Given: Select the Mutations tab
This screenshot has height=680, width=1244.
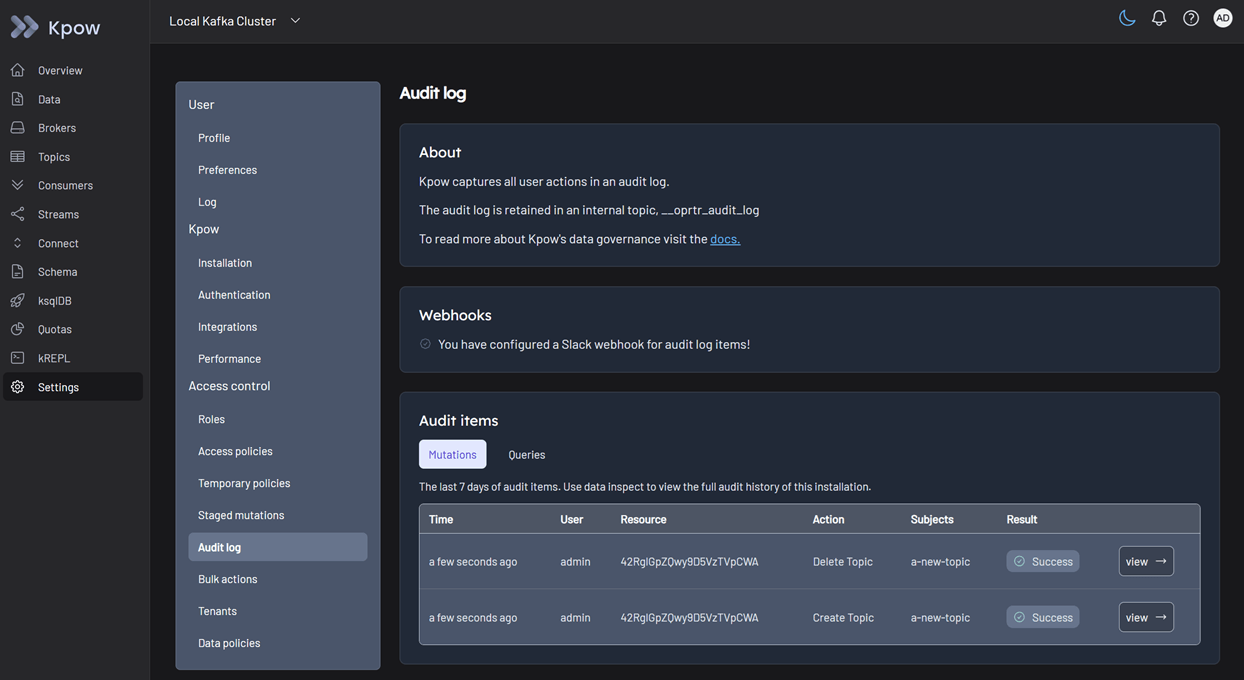Looking at the screenshot, I should 452,454.
